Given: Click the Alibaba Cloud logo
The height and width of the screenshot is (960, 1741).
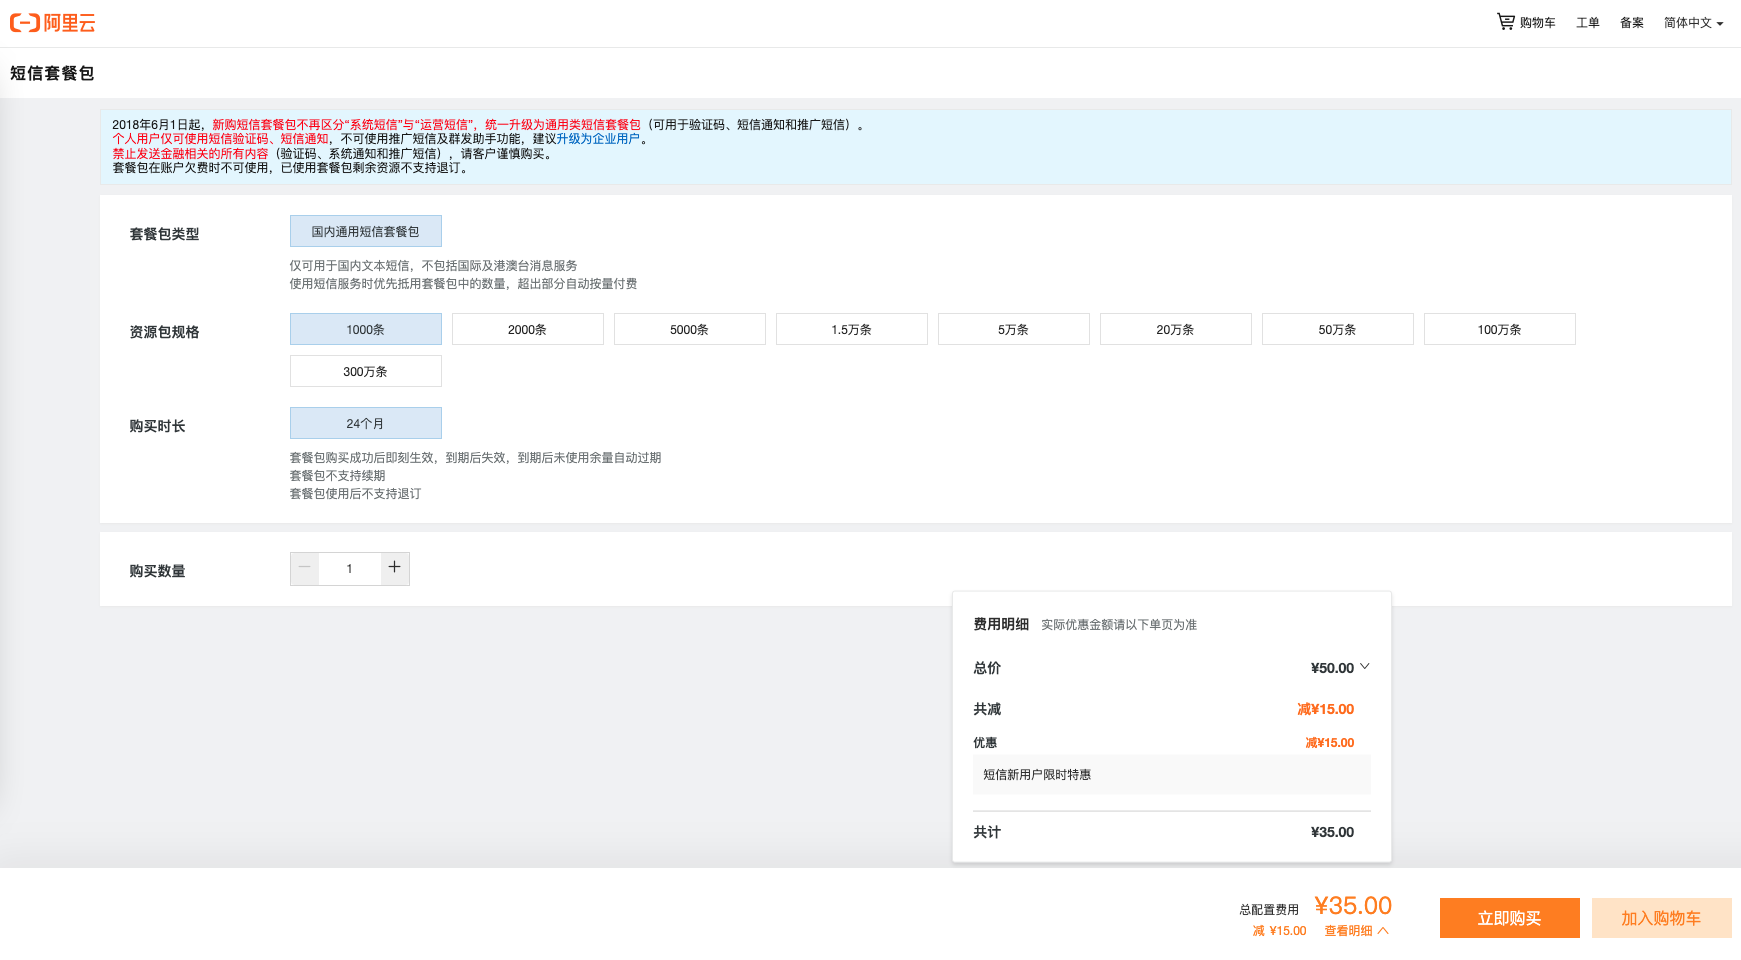Looking at the screenshot, I should 53,23.
